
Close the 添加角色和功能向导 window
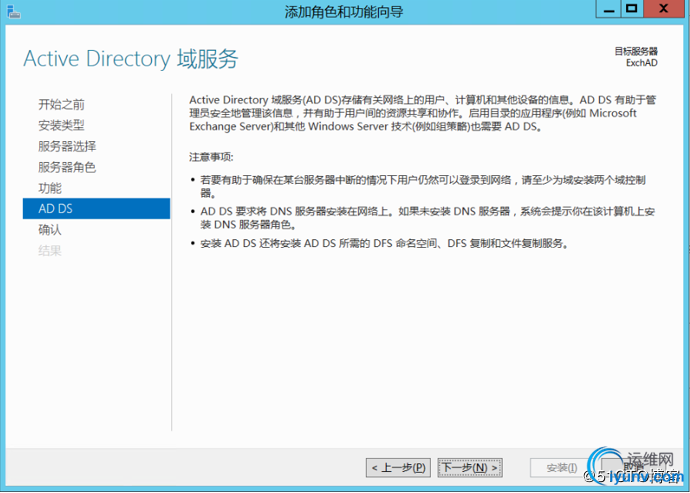pos(664,9)
